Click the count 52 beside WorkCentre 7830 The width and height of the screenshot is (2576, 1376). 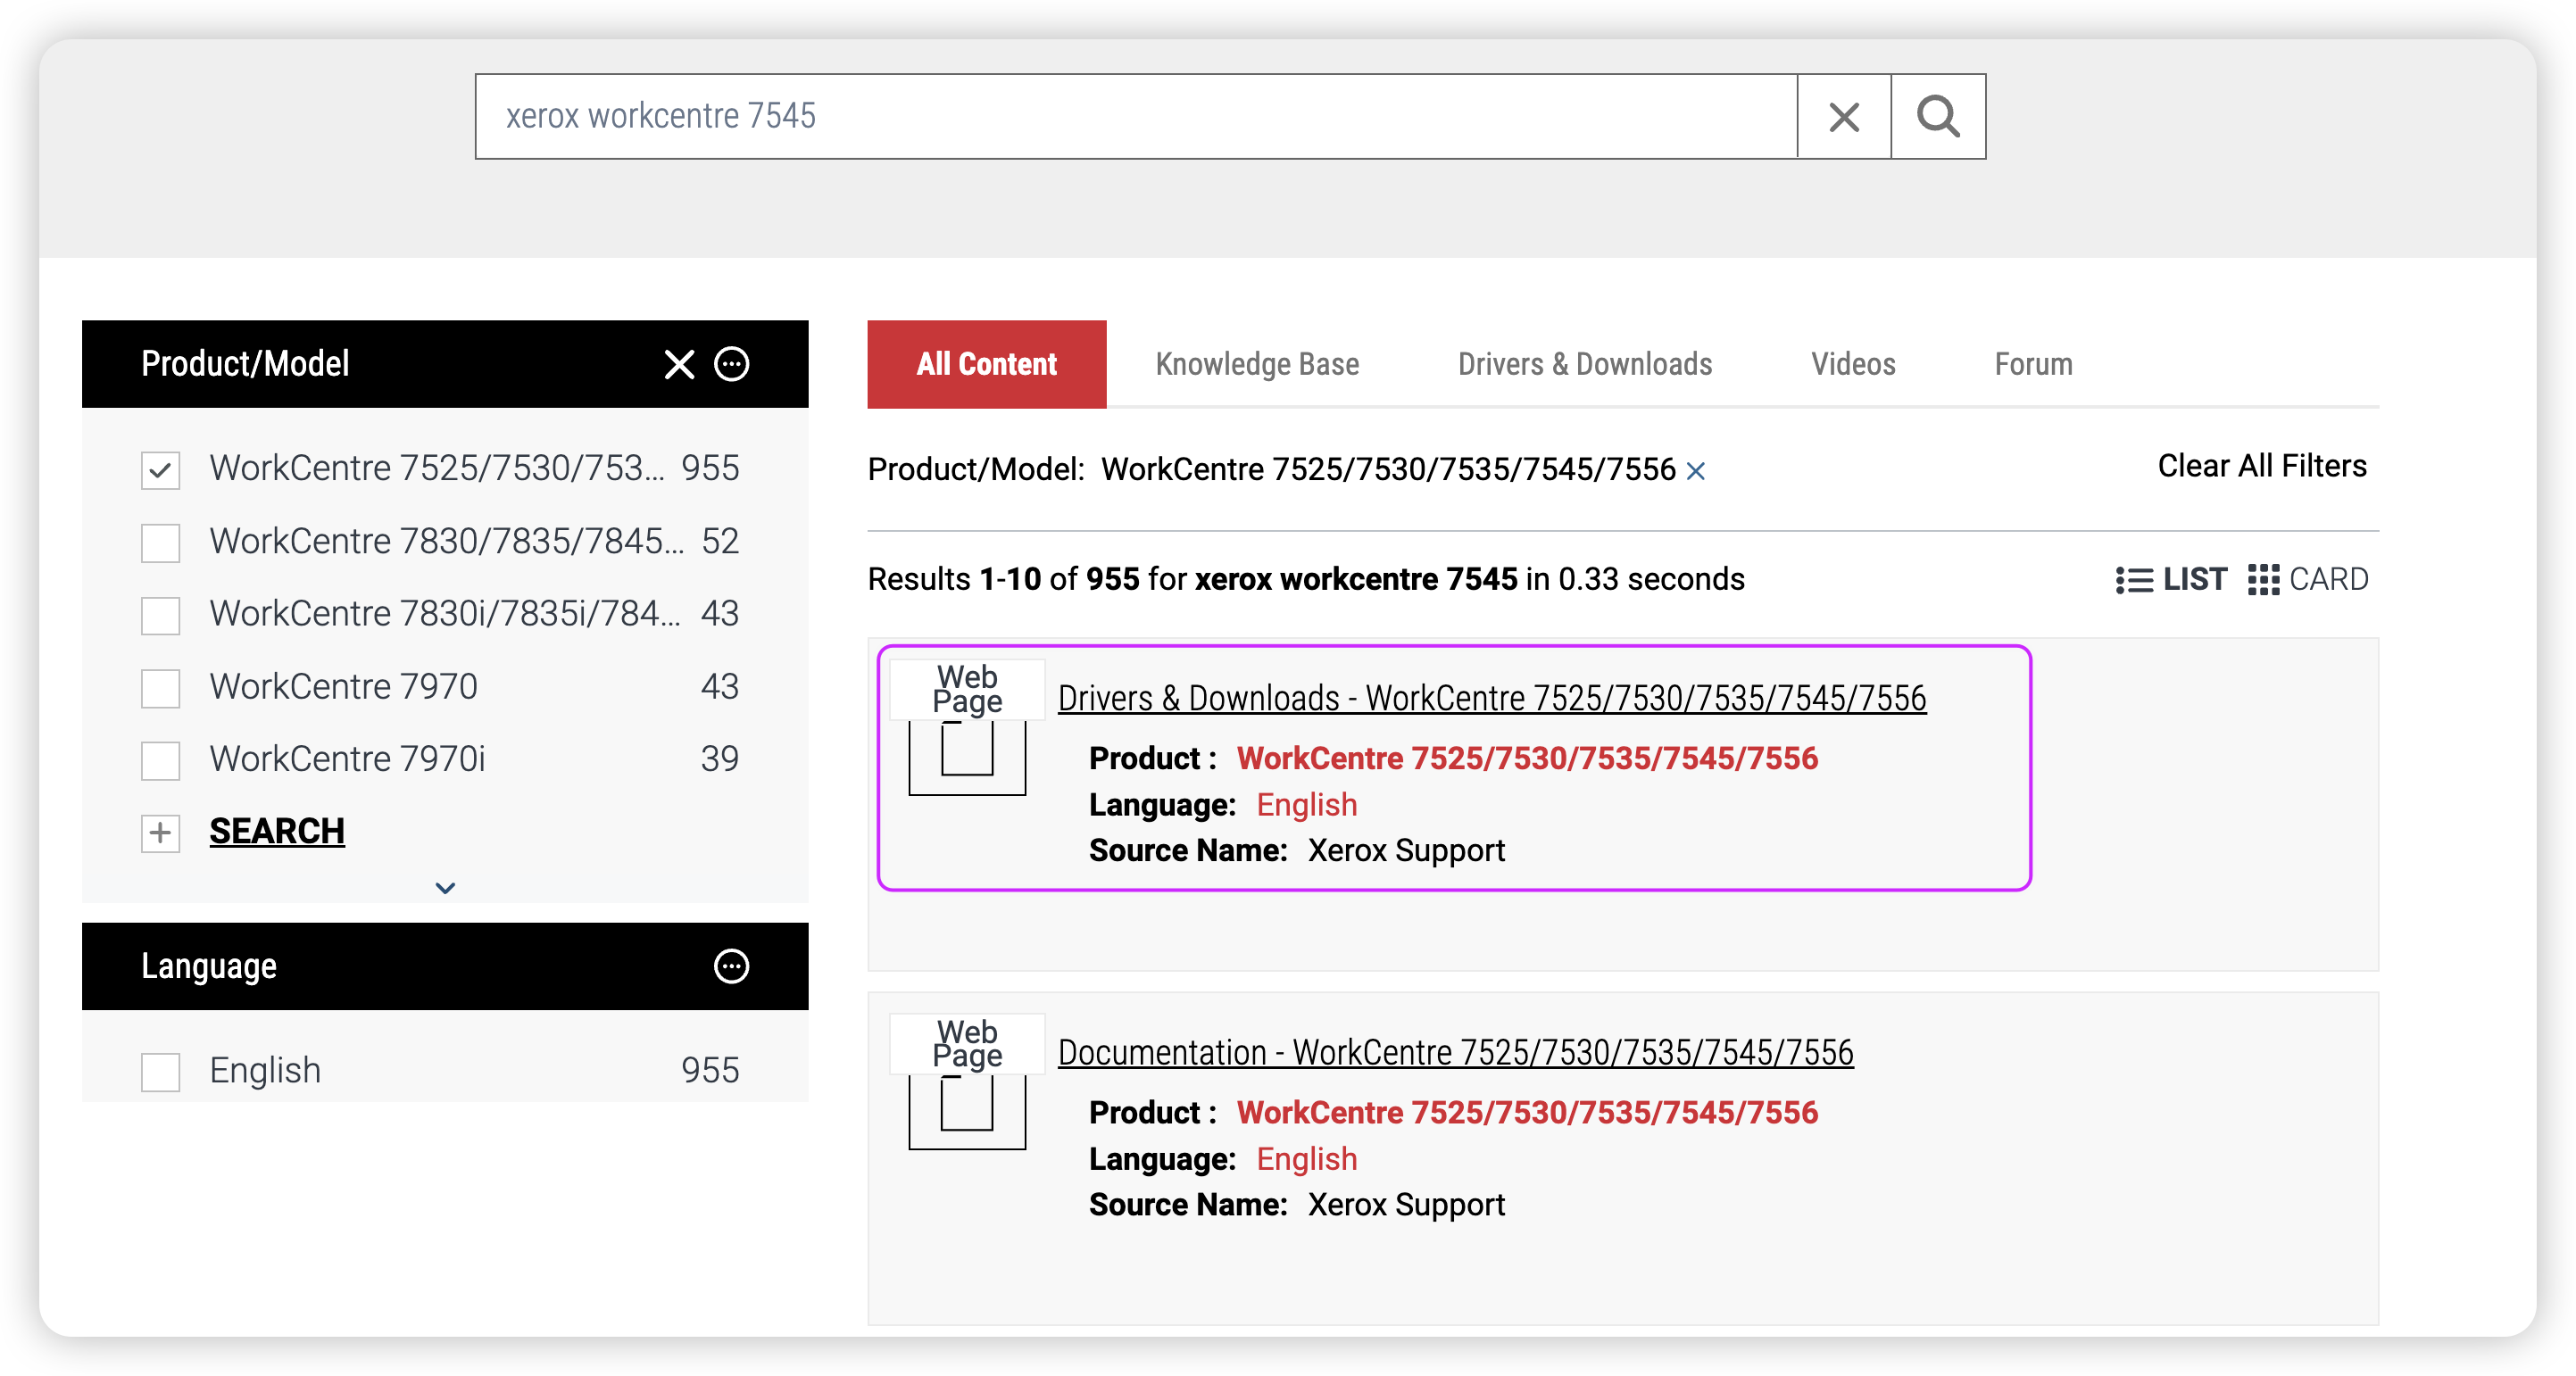720,542
